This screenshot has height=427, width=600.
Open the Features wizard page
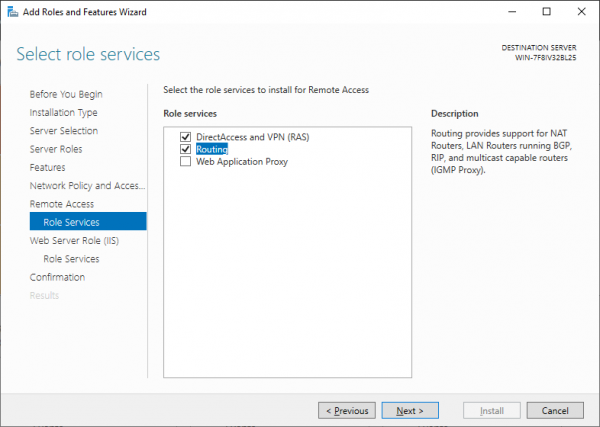click(x=48, y=167)
